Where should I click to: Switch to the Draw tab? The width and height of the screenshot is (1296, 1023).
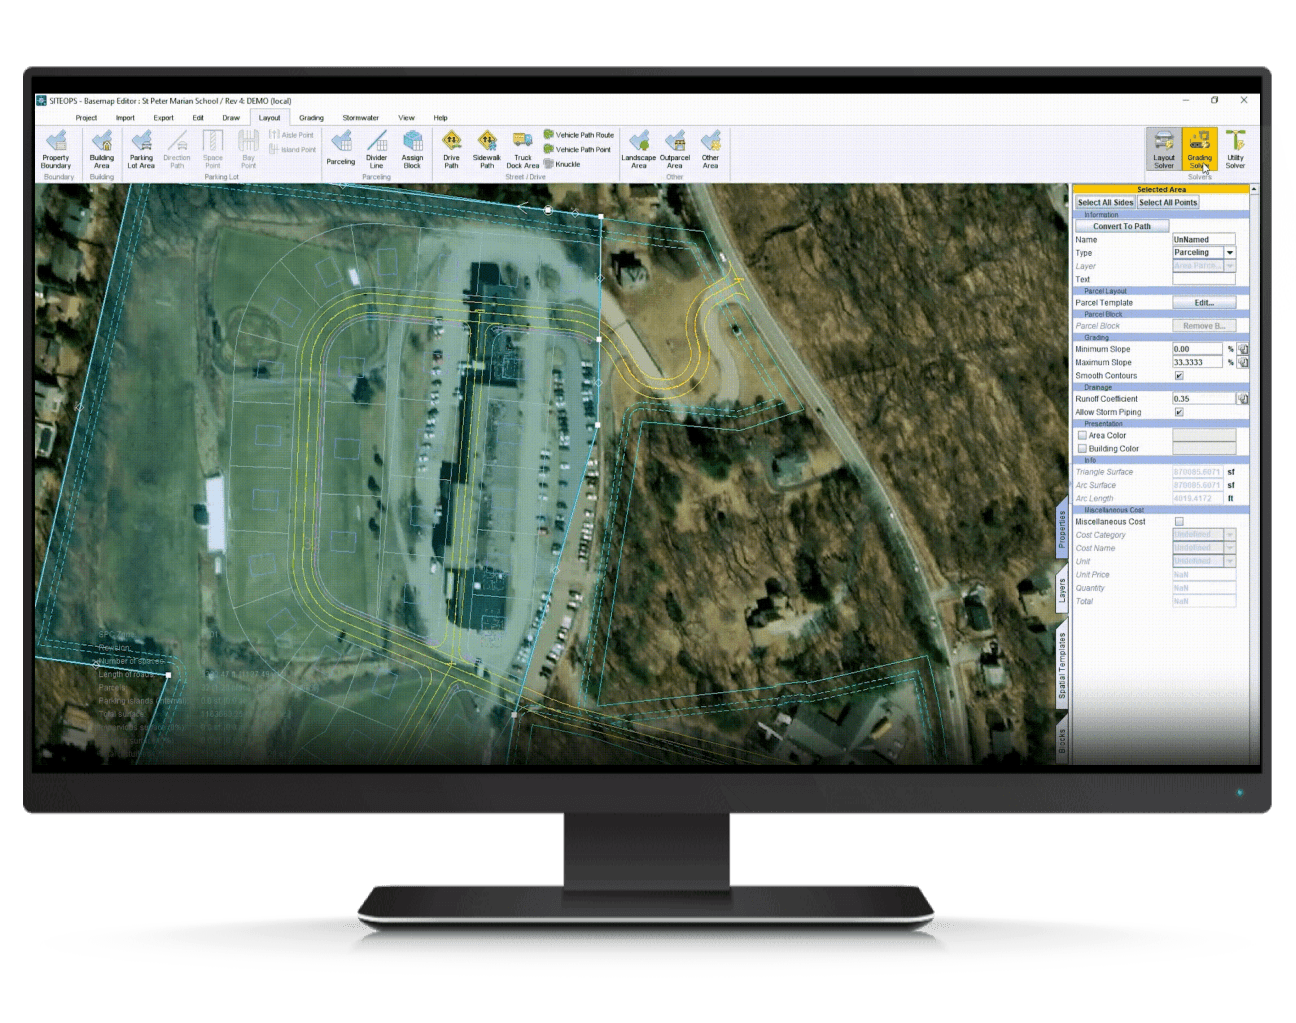pos(231,118)
